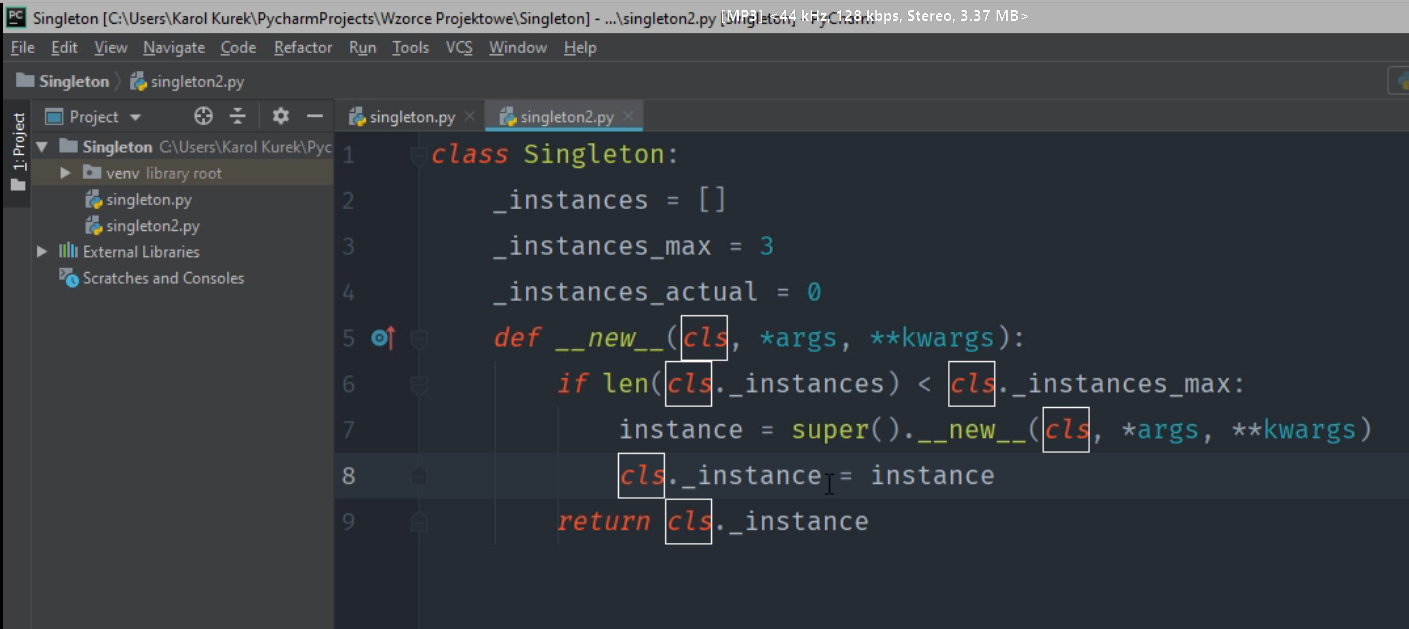
Task: Open the VCS menu
Action: (x=459, y=47)
